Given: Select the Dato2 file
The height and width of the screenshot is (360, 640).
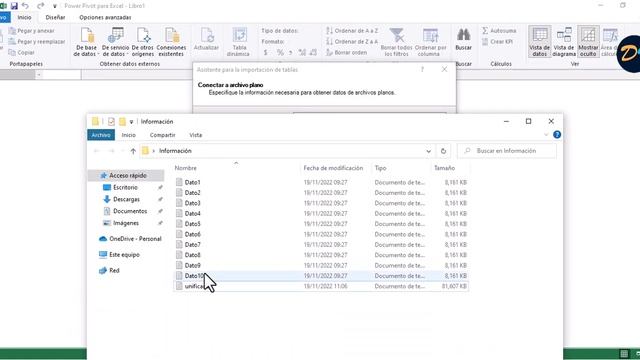Looking at the screenshot, I should click(321, 193).
